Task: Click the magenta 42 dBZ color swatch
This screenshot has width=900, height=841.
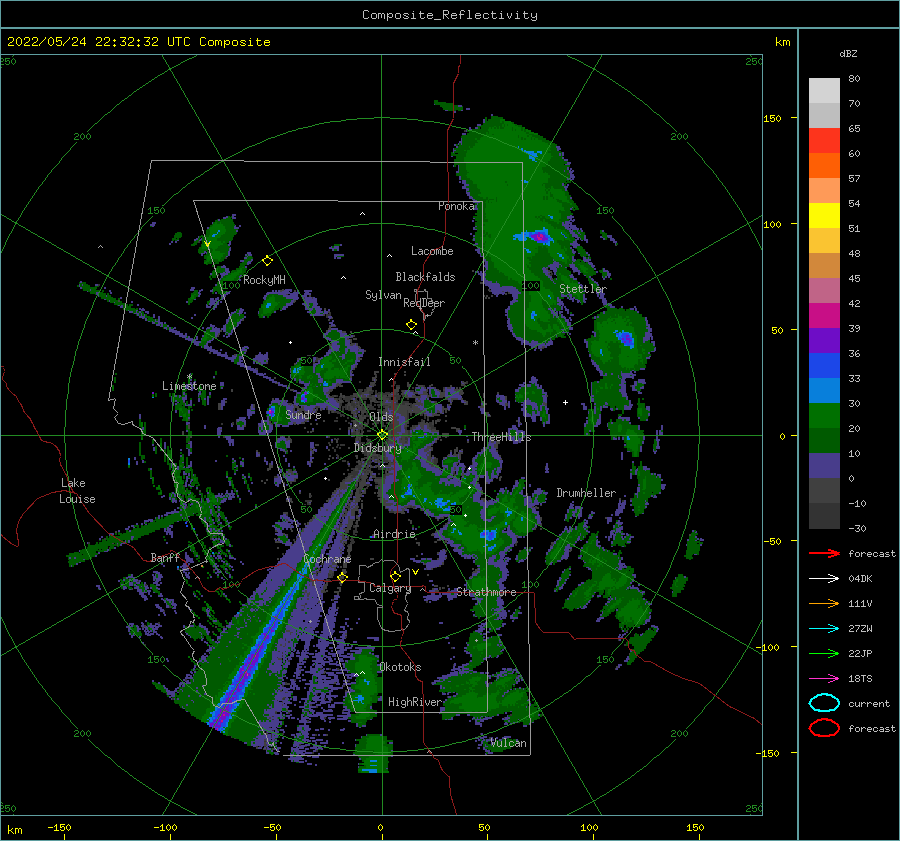Action: [x=824, y=315]
